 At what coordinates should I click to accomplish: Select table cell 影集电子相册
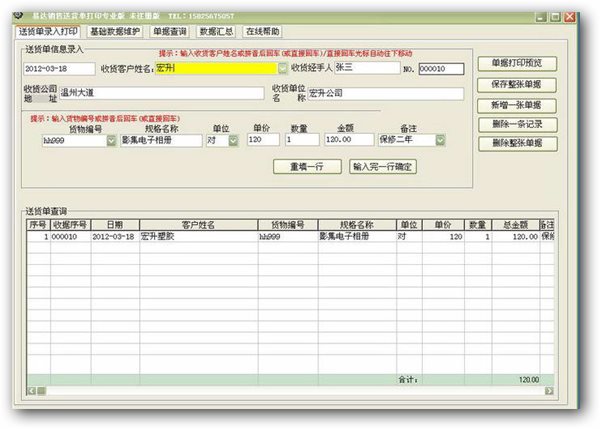357,237
